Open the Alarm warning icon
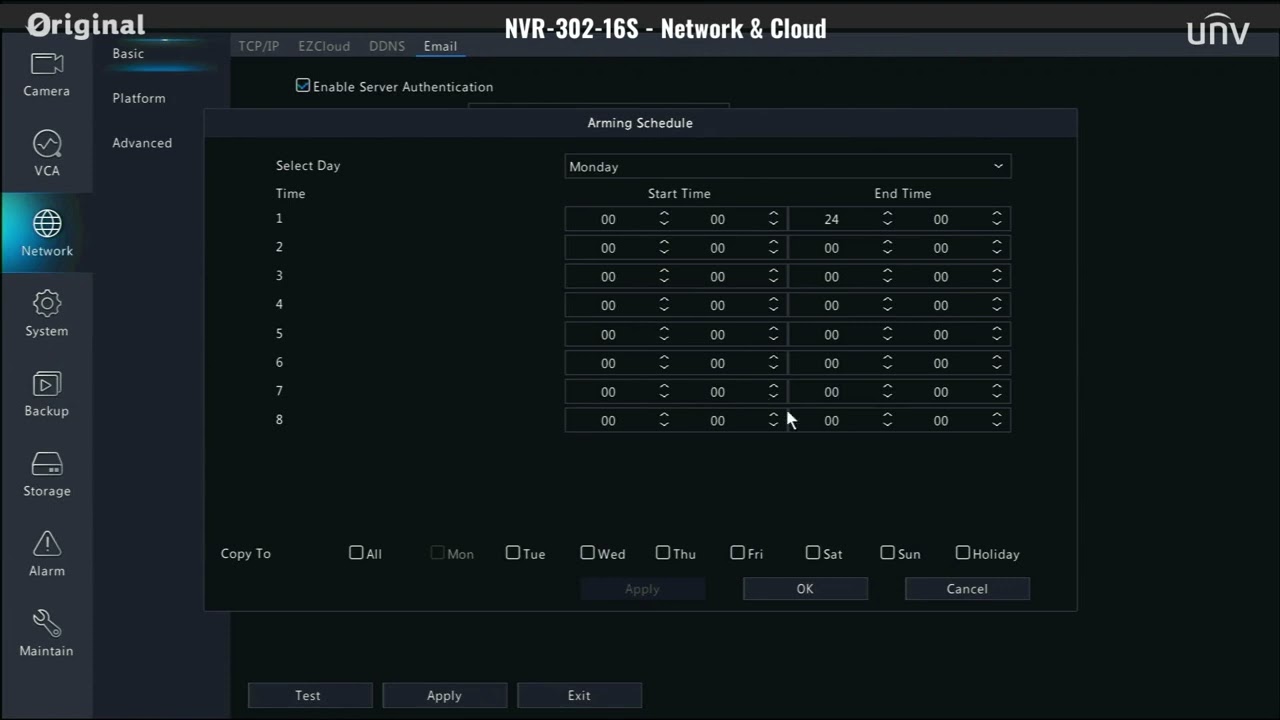This screenshot has width=1280, height=720. pyautogui.click(x=47, y=543)
